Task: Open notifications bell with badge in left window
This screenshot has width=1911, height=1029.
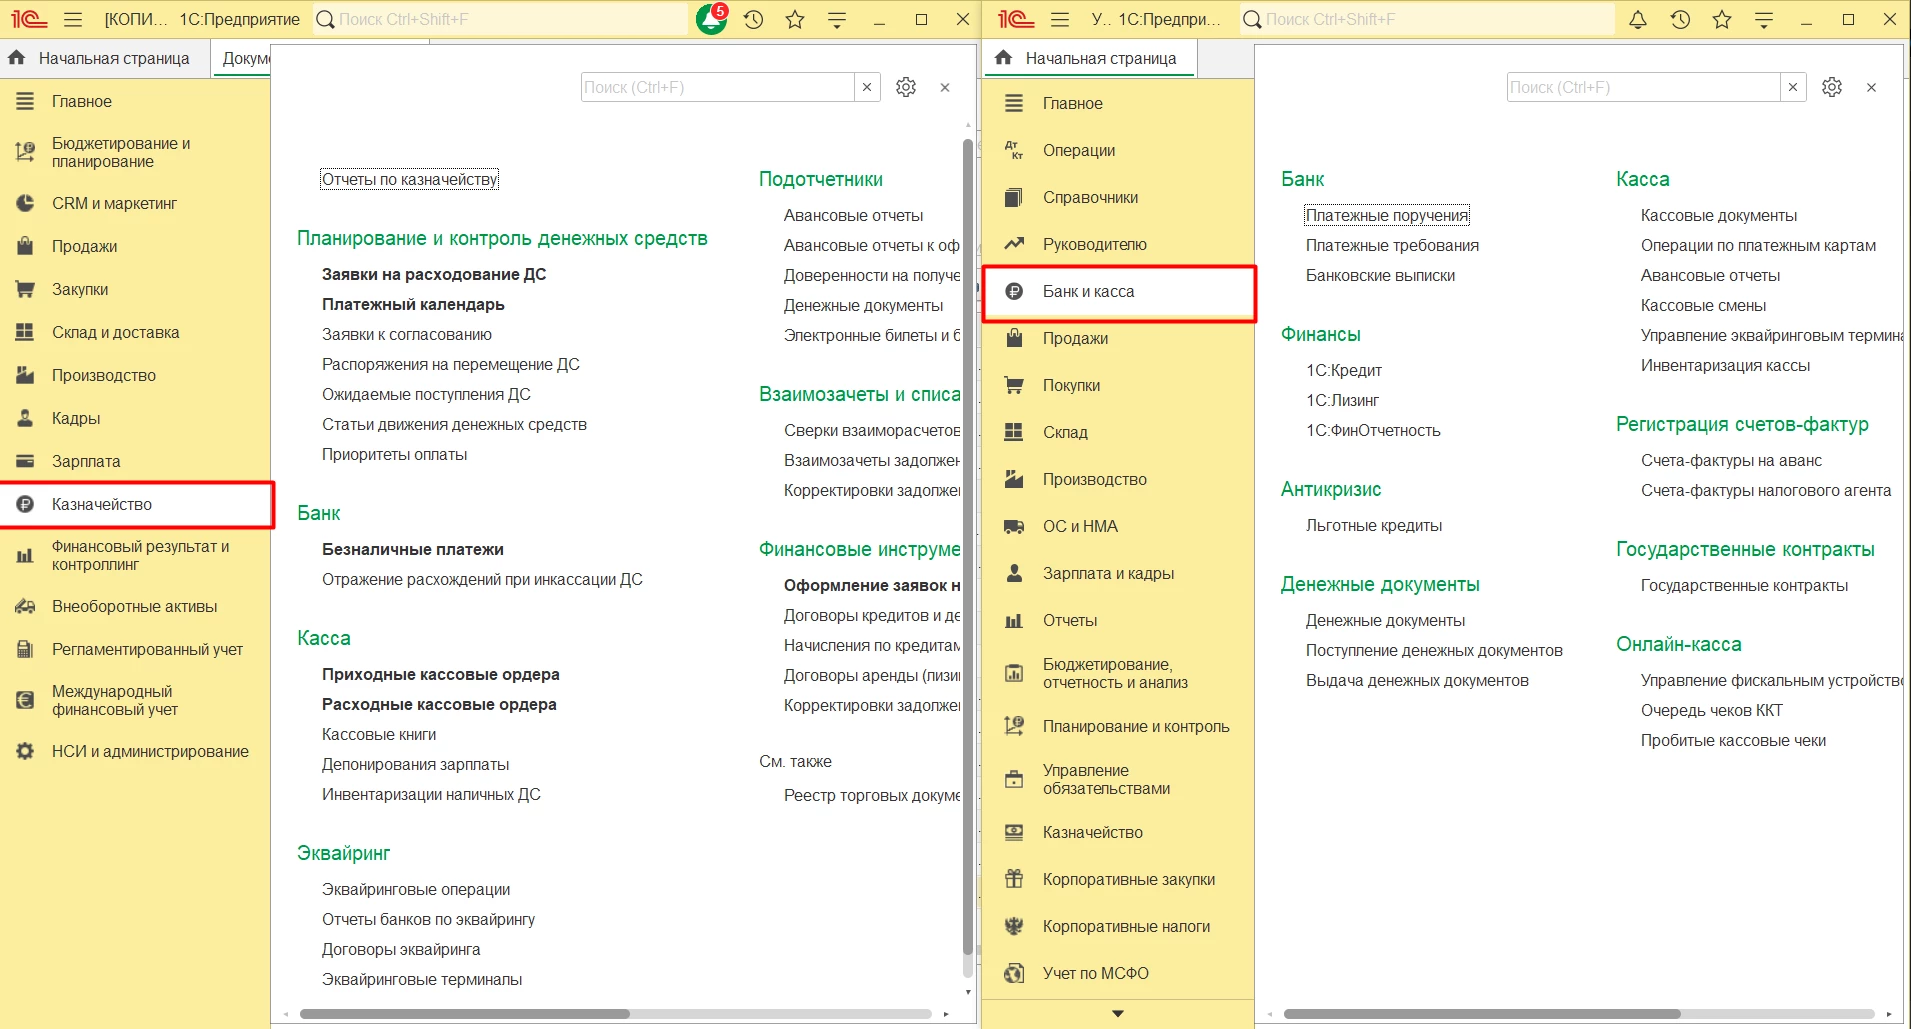Action: click(x=712, y=19)
